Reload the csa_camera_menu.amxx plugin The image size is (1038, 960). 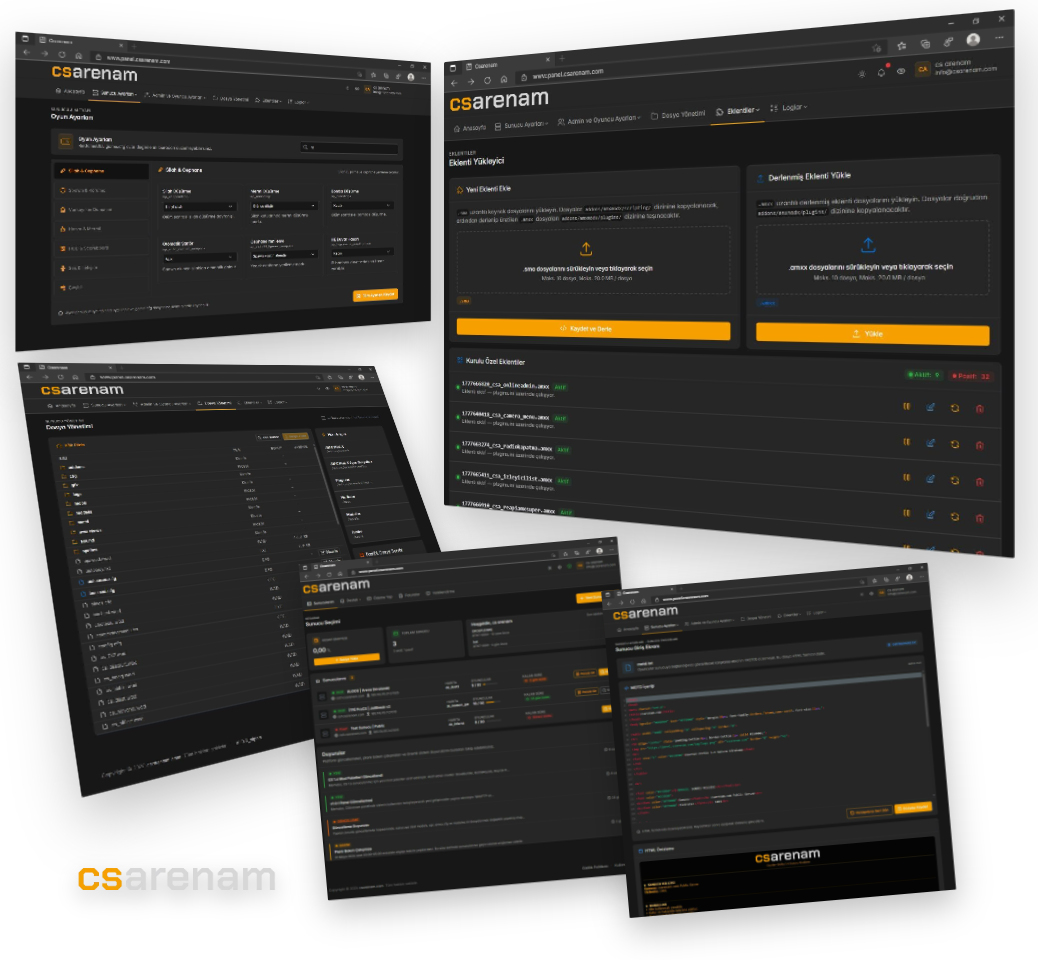click(x=955, y=444)
